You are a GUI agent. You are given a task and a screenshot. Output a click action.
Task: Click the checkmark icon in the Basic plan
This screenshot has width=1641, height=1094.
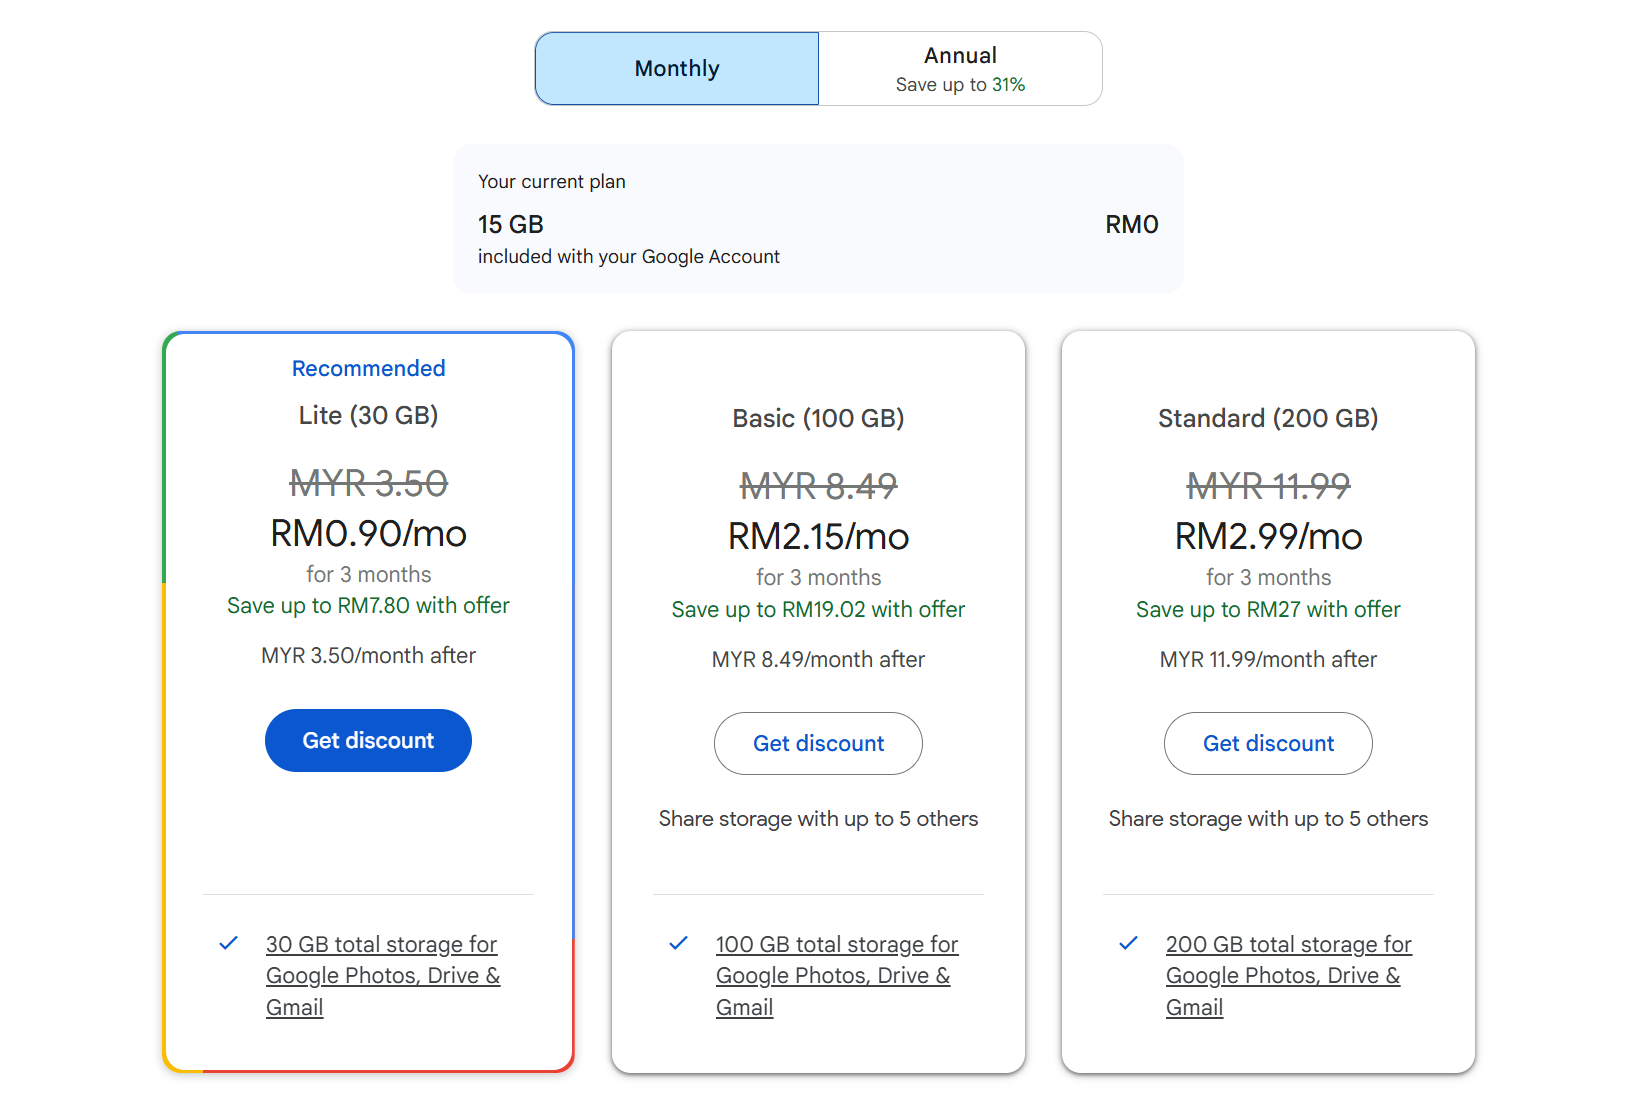tap(679, 943)
